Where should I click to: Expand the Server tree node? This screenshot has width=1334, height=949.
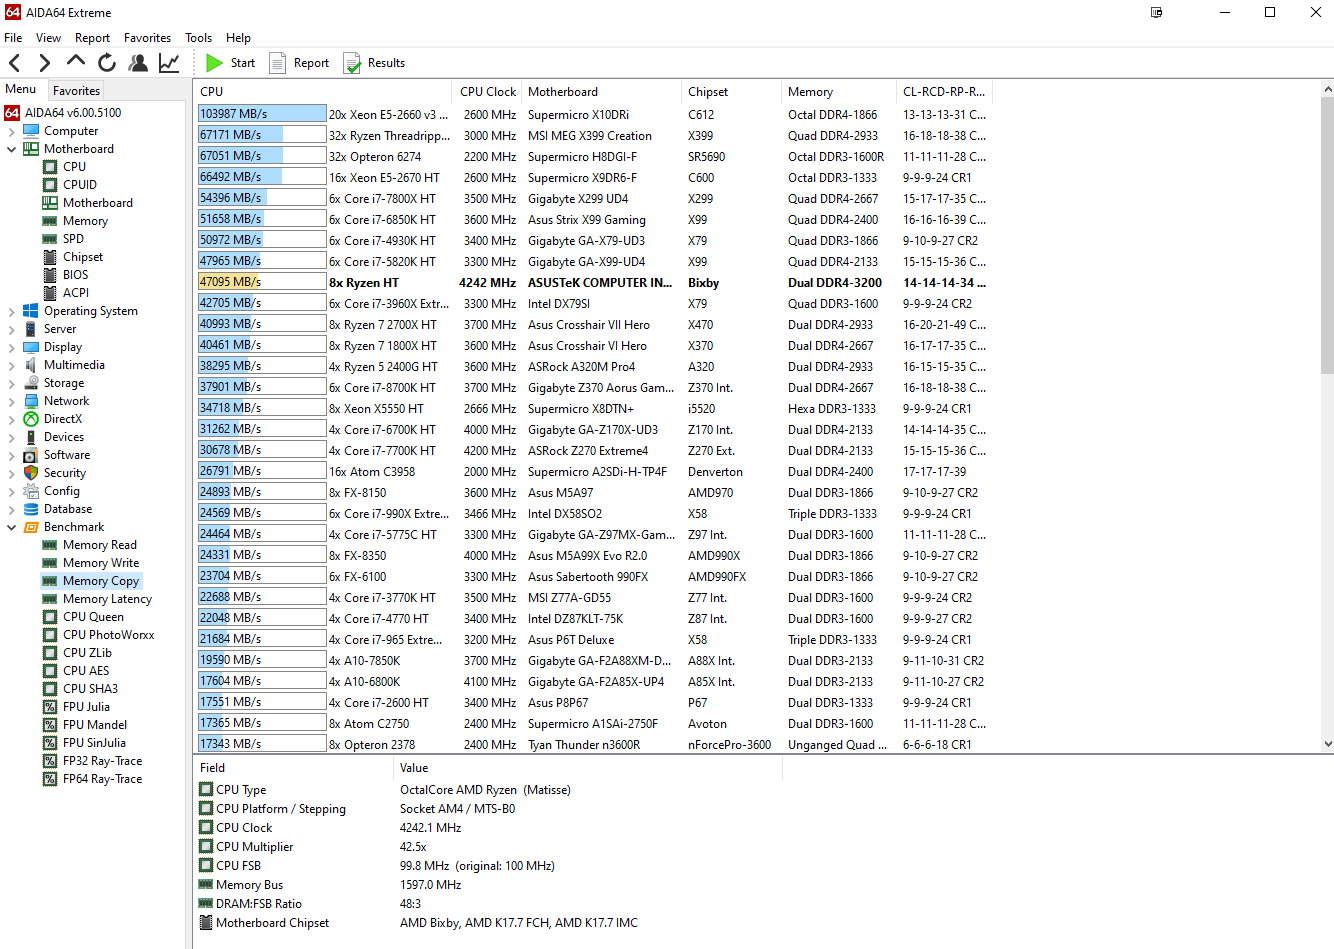[x=11, y=329]
